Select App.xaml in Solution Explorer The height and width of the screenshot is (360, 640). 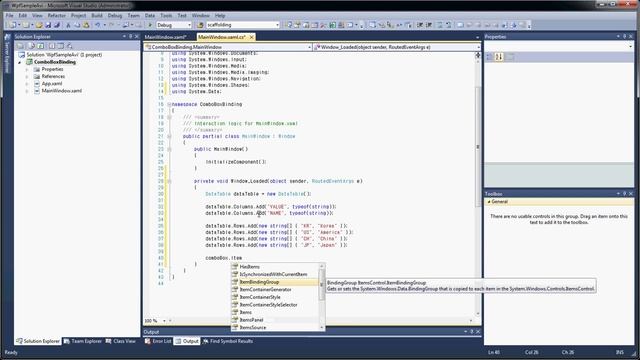pos(52,84)
